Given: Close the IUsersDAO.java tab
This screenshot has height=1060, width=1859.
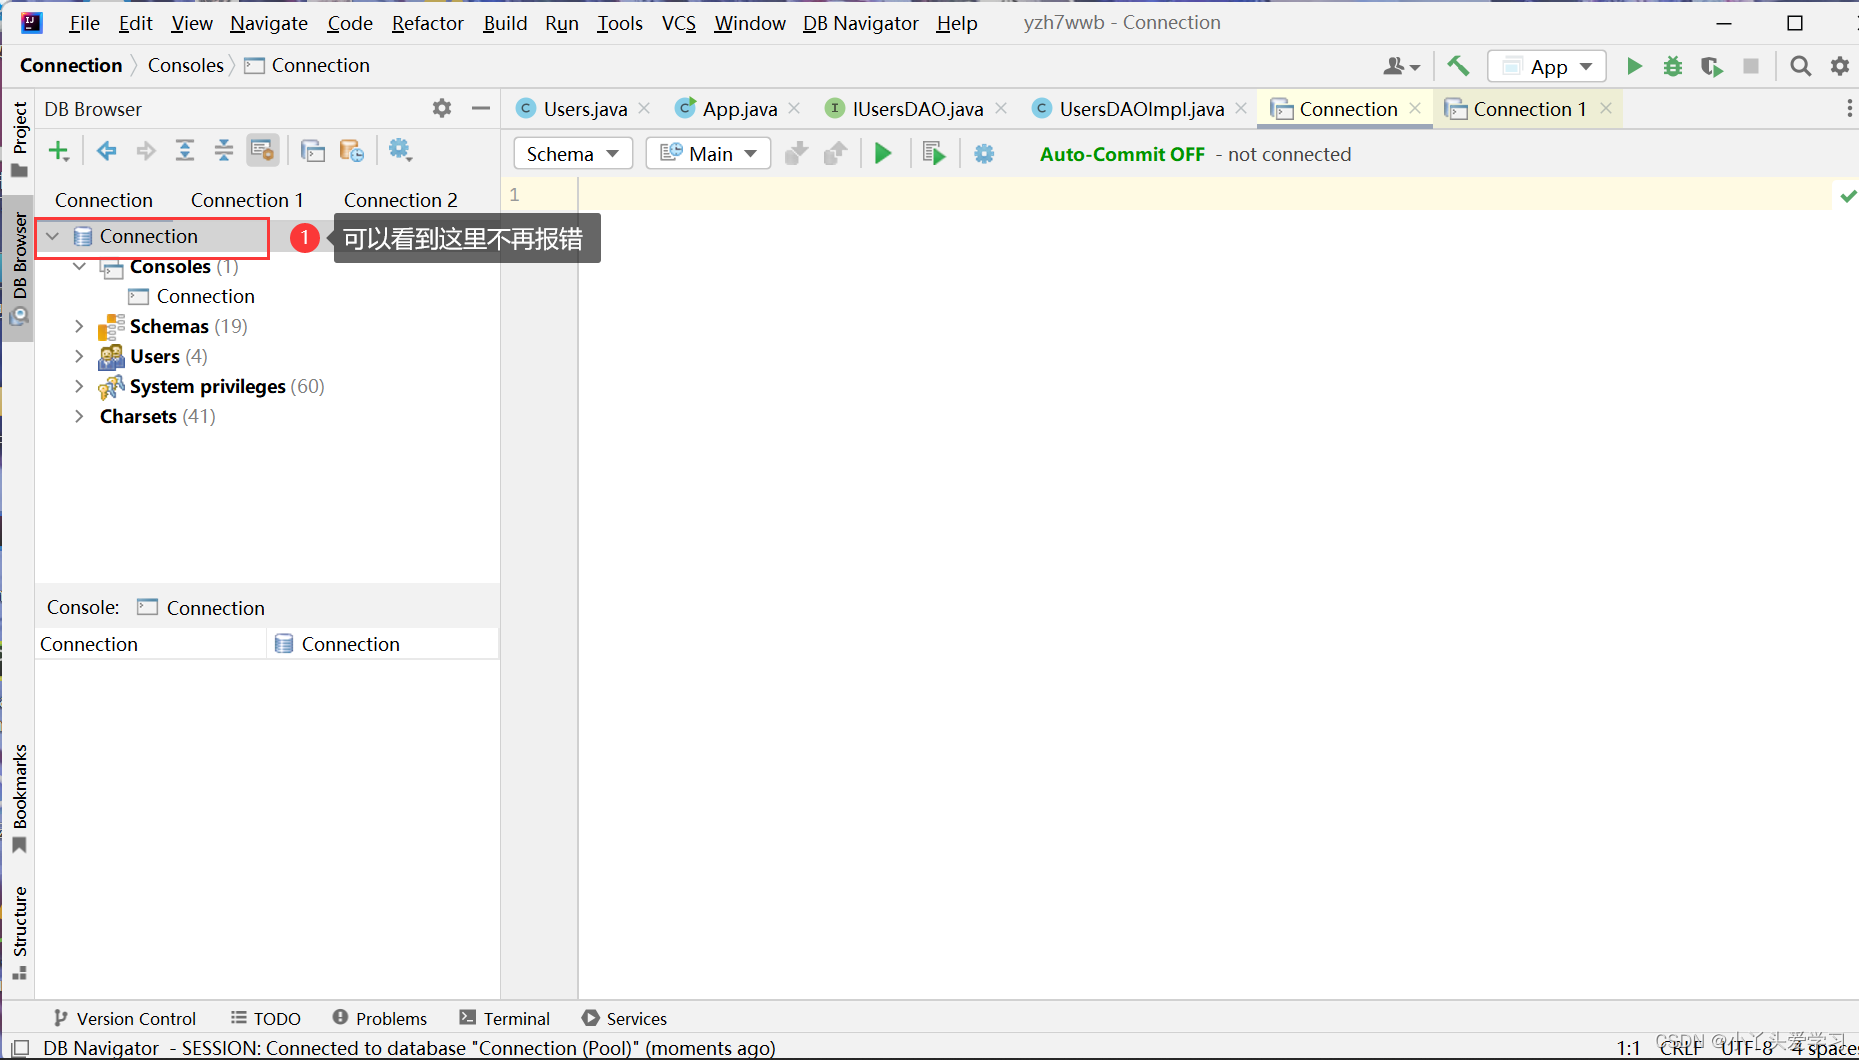Looking at the screenshot, I should [x=1001, y=108].
